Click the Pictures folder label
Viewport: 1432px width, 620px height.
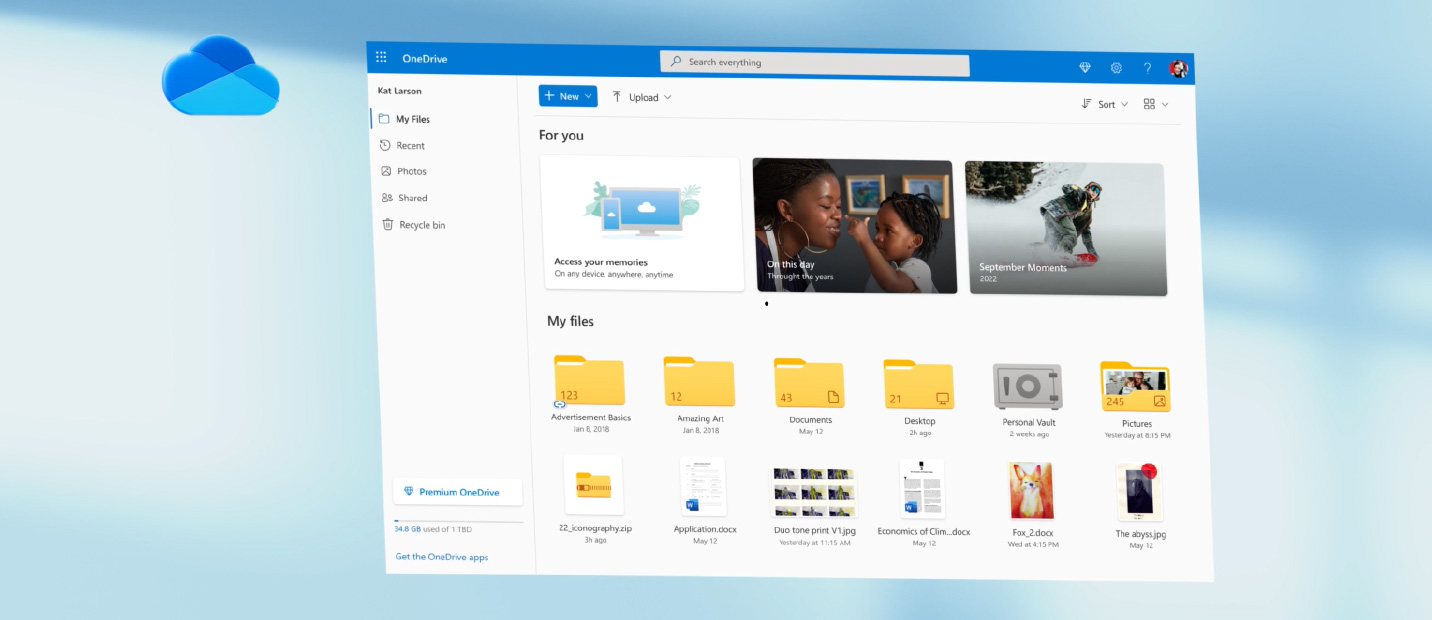pyautogui.click(x=1137, y=424)
